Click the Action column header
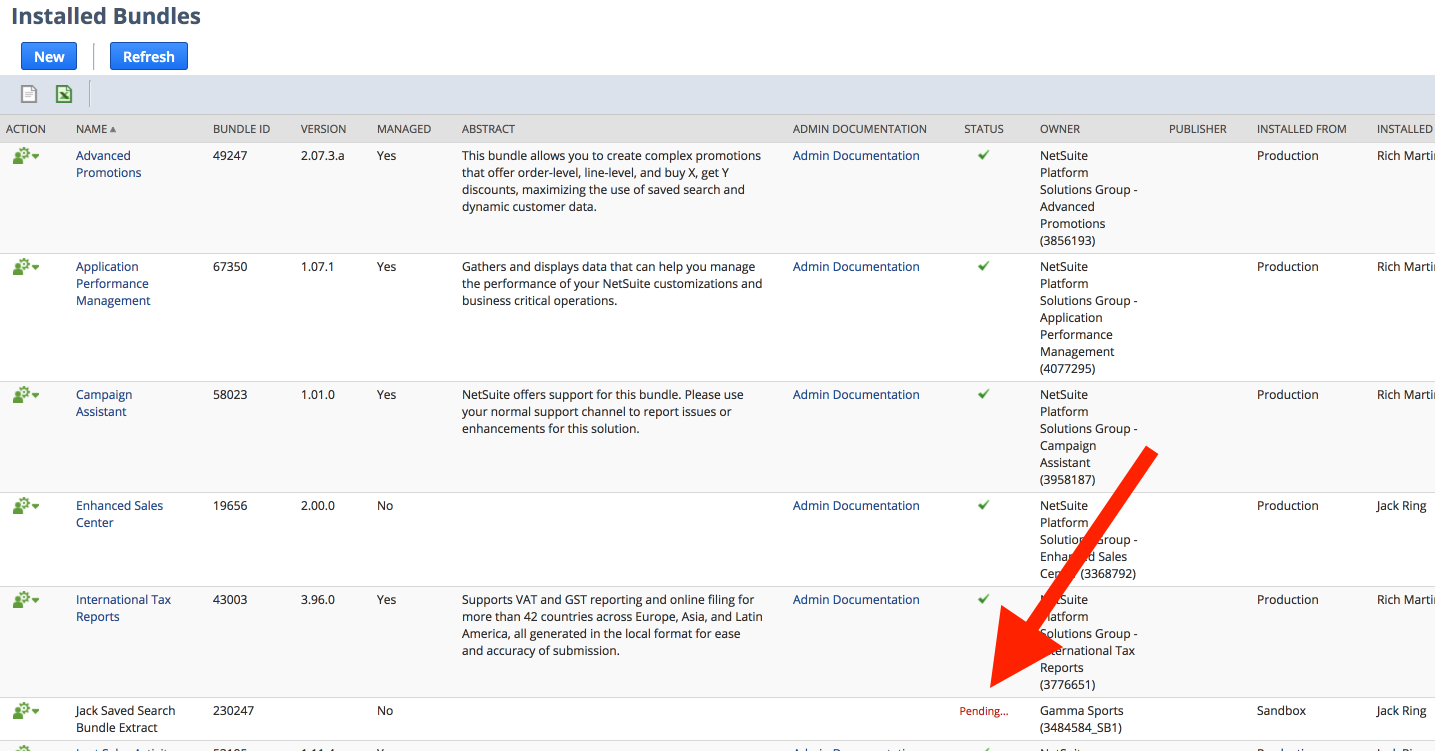 click(26, 129)
